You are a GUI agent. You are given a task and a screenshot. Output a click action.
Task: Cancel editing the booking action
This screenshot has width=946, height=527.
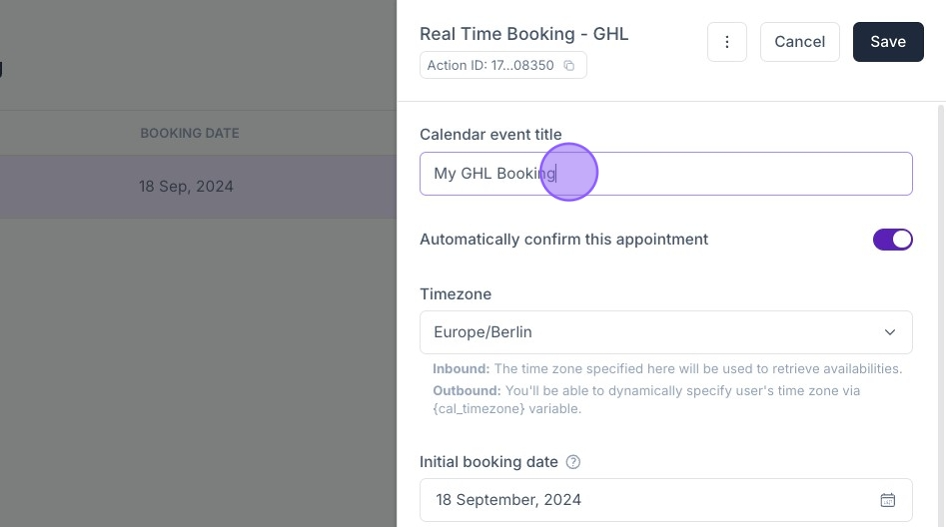(799, 42)
